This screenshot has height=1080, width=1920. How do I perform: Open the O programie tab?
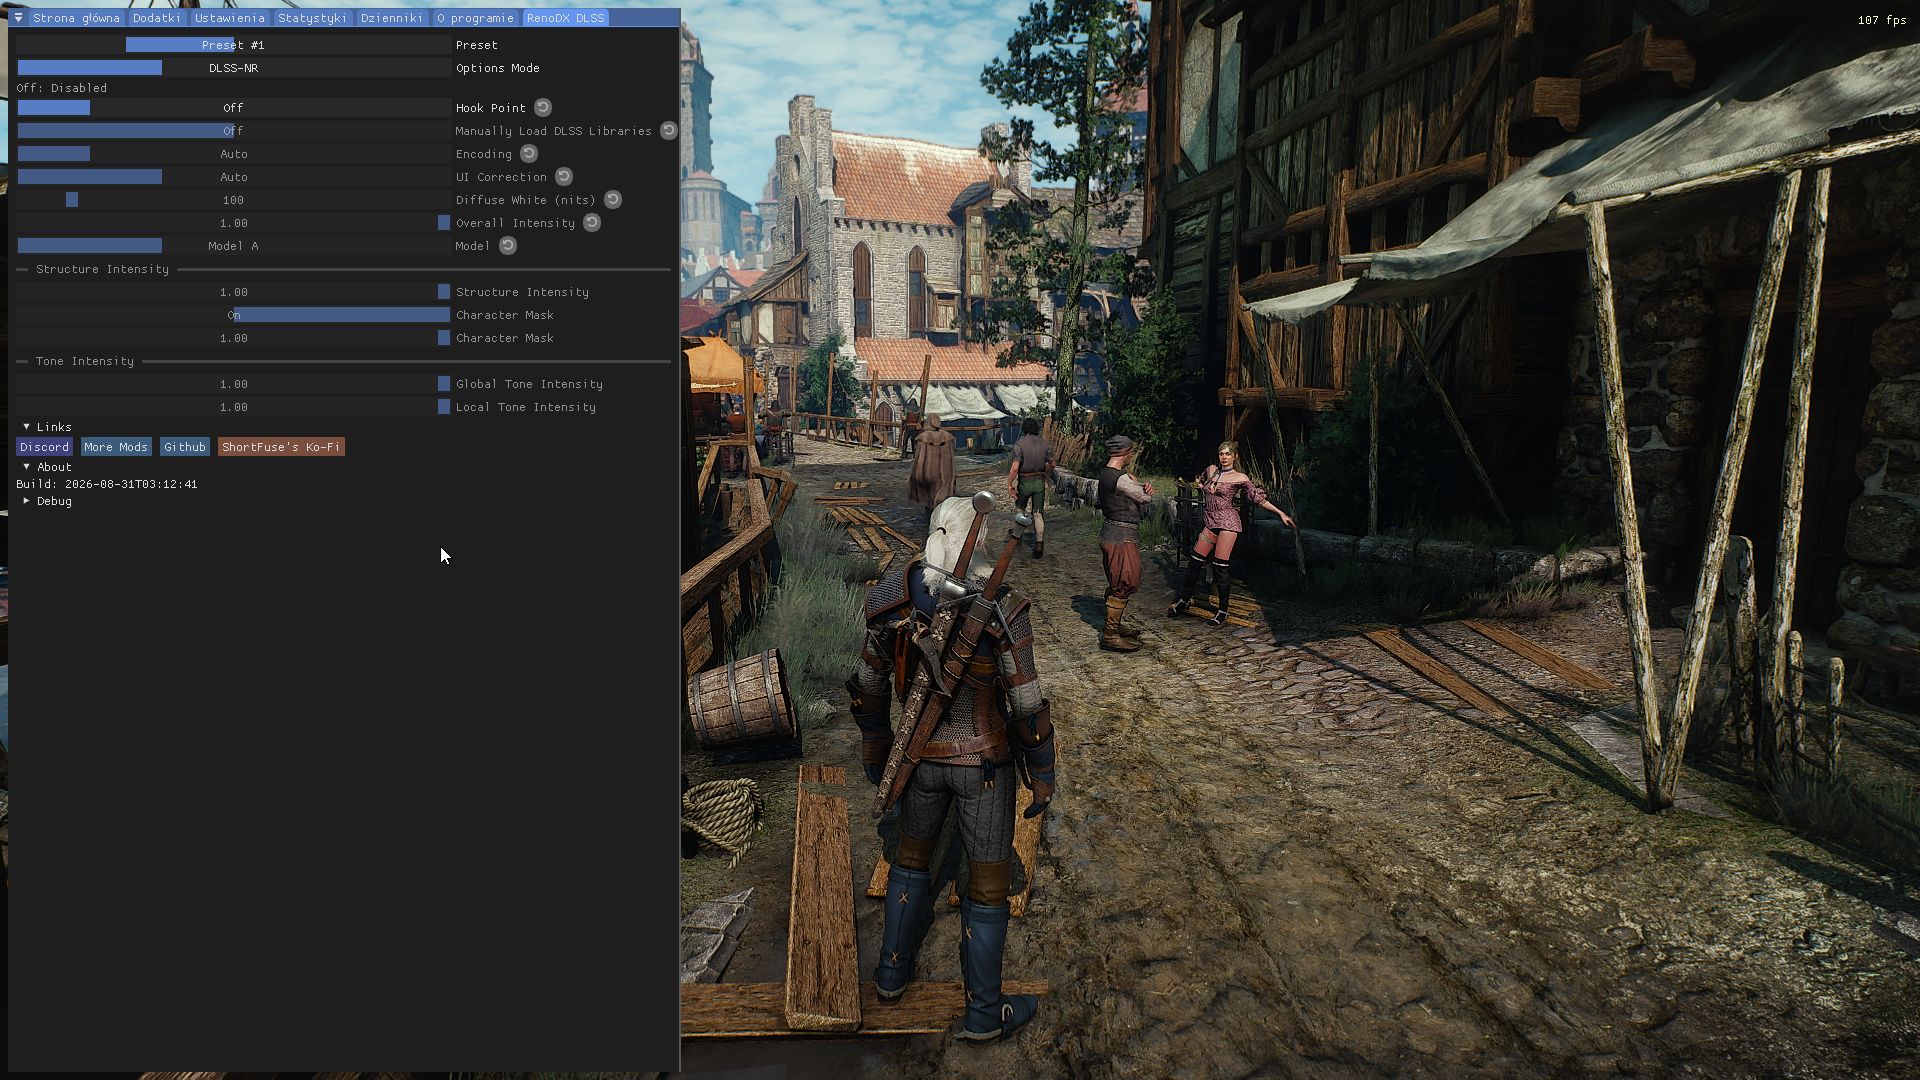tap(475, 18)
